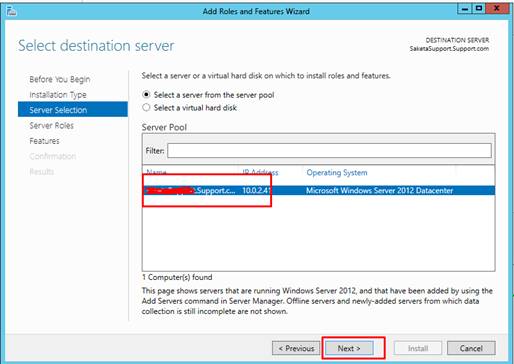Click the wizard icon in title bar
514x364 pixels.
(12, 11)
